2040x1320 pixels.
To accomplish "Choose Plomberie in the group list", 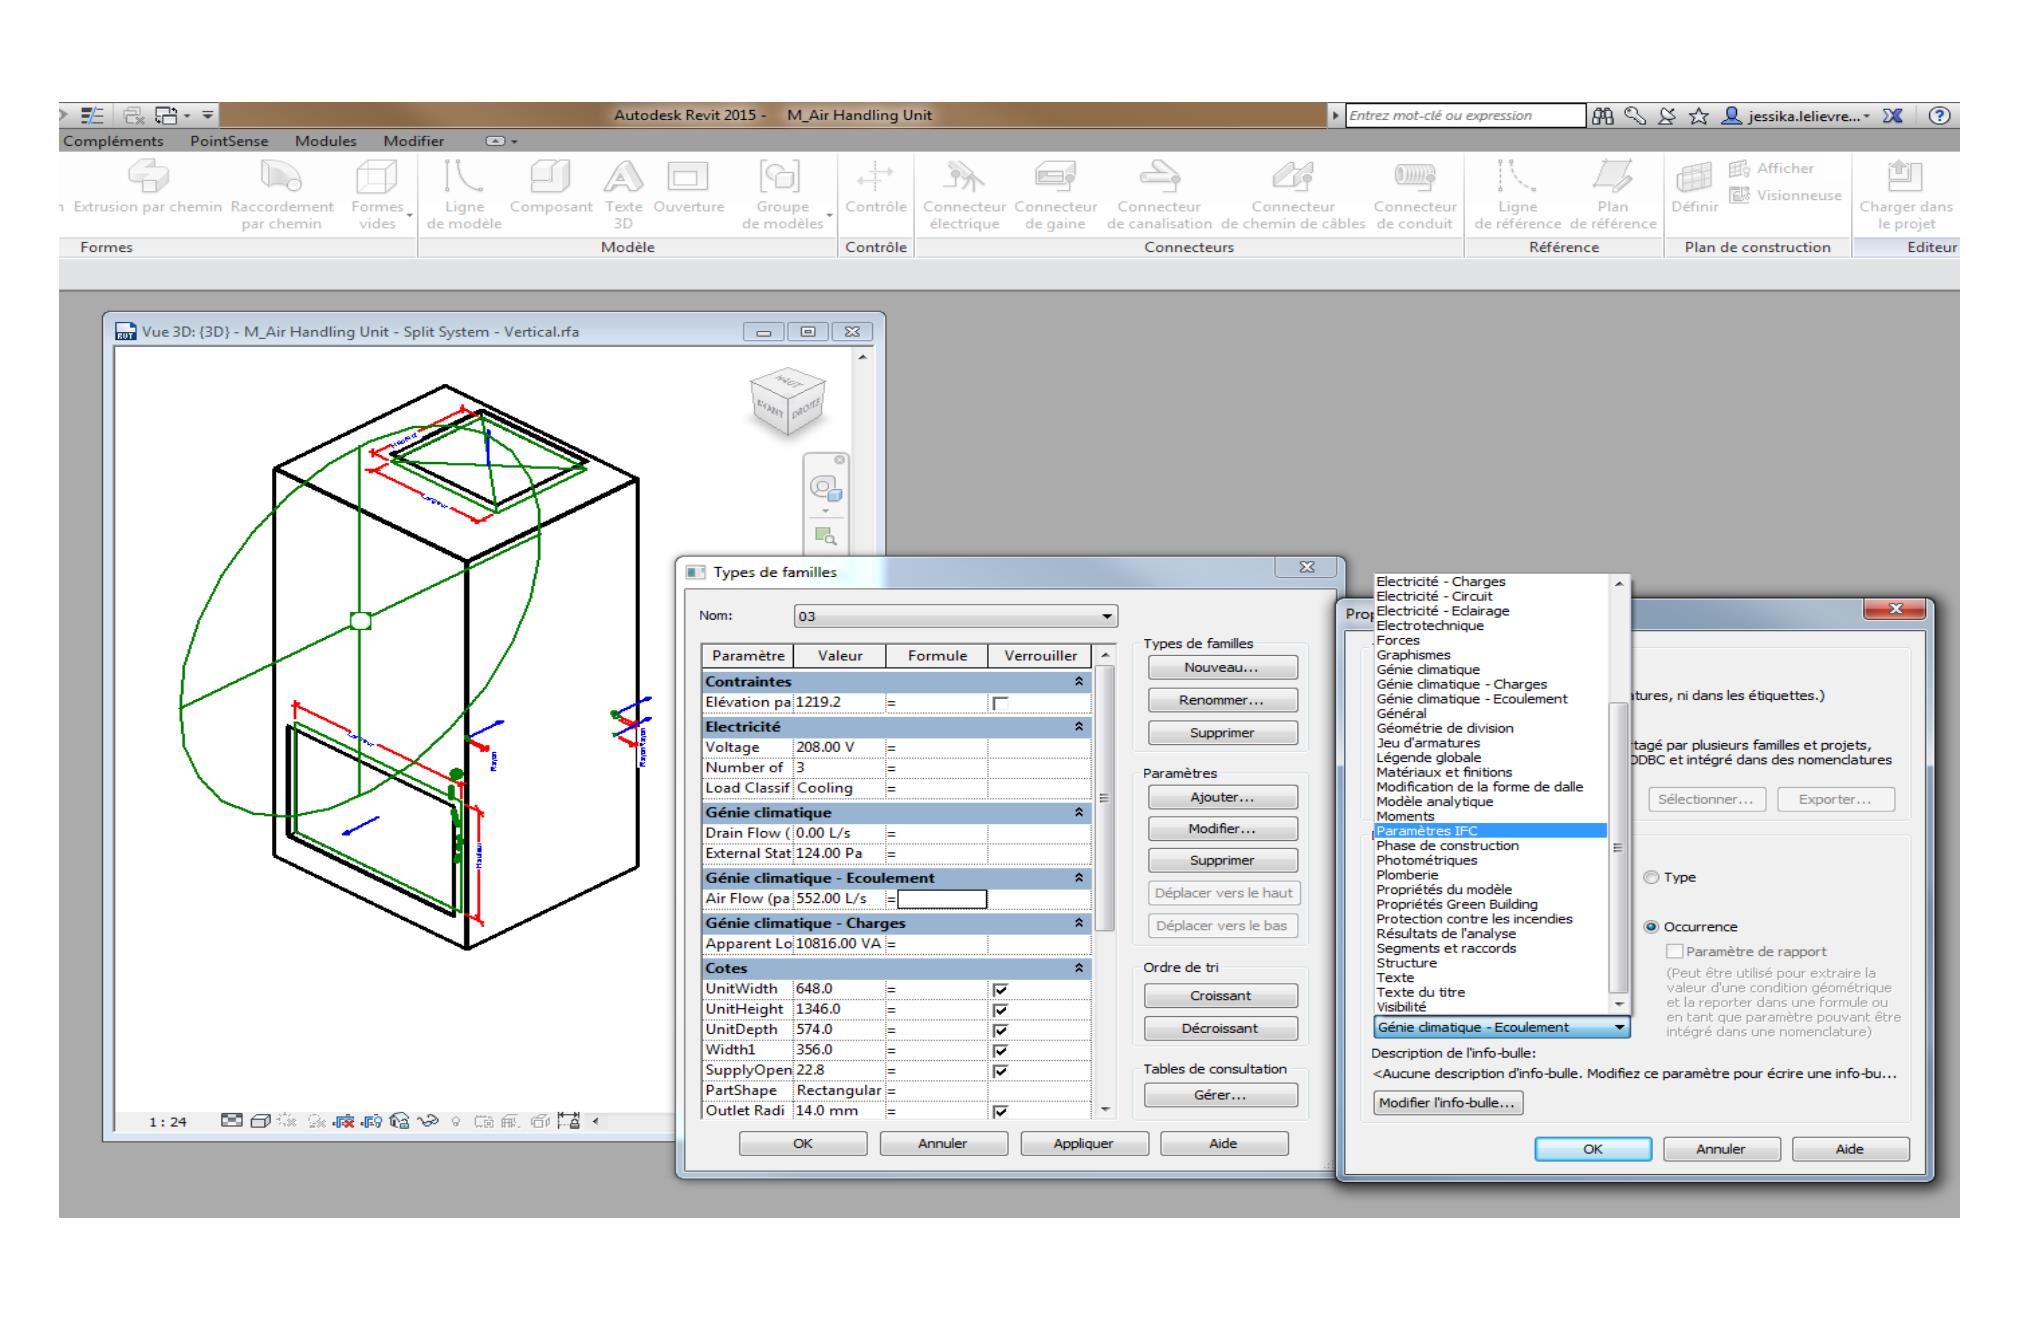I will pyautogui.click(x=1407, y=875).
